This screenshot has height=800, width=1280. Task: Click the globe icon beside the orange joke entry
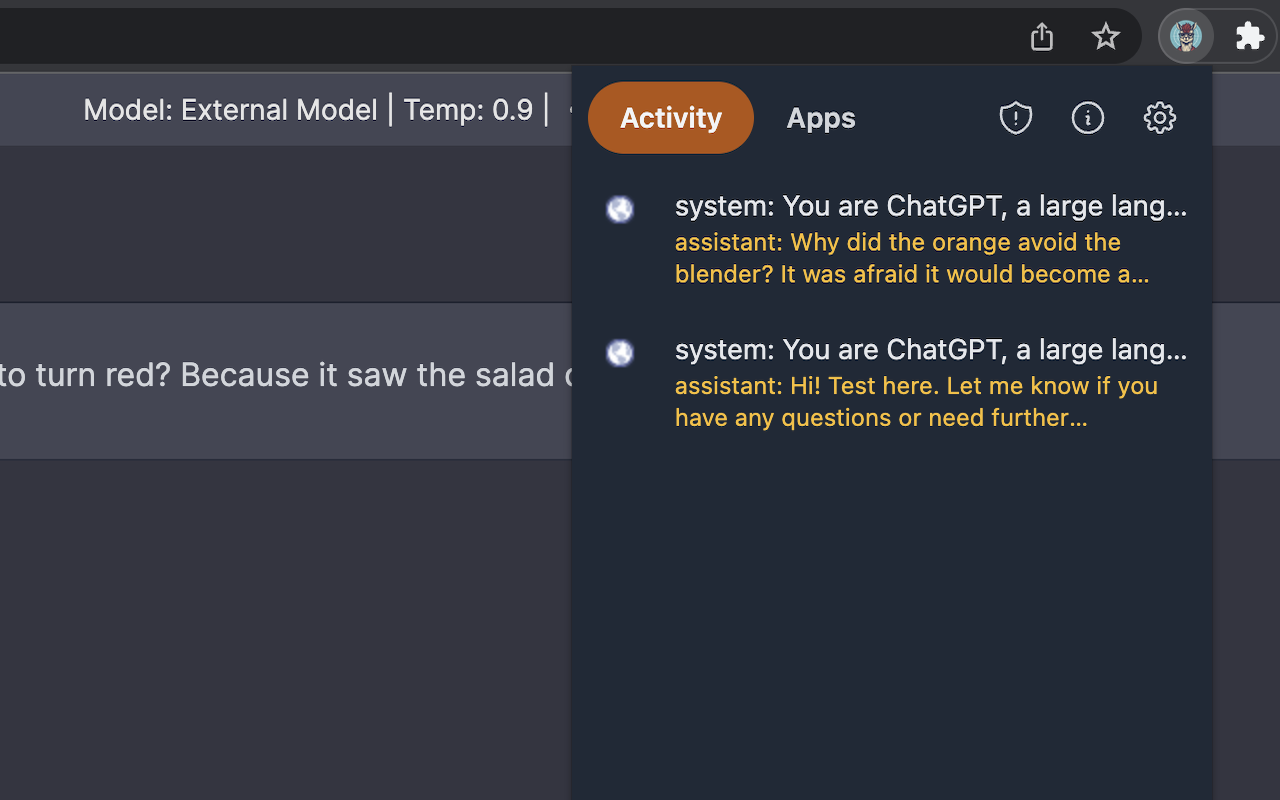coord(620,209)
